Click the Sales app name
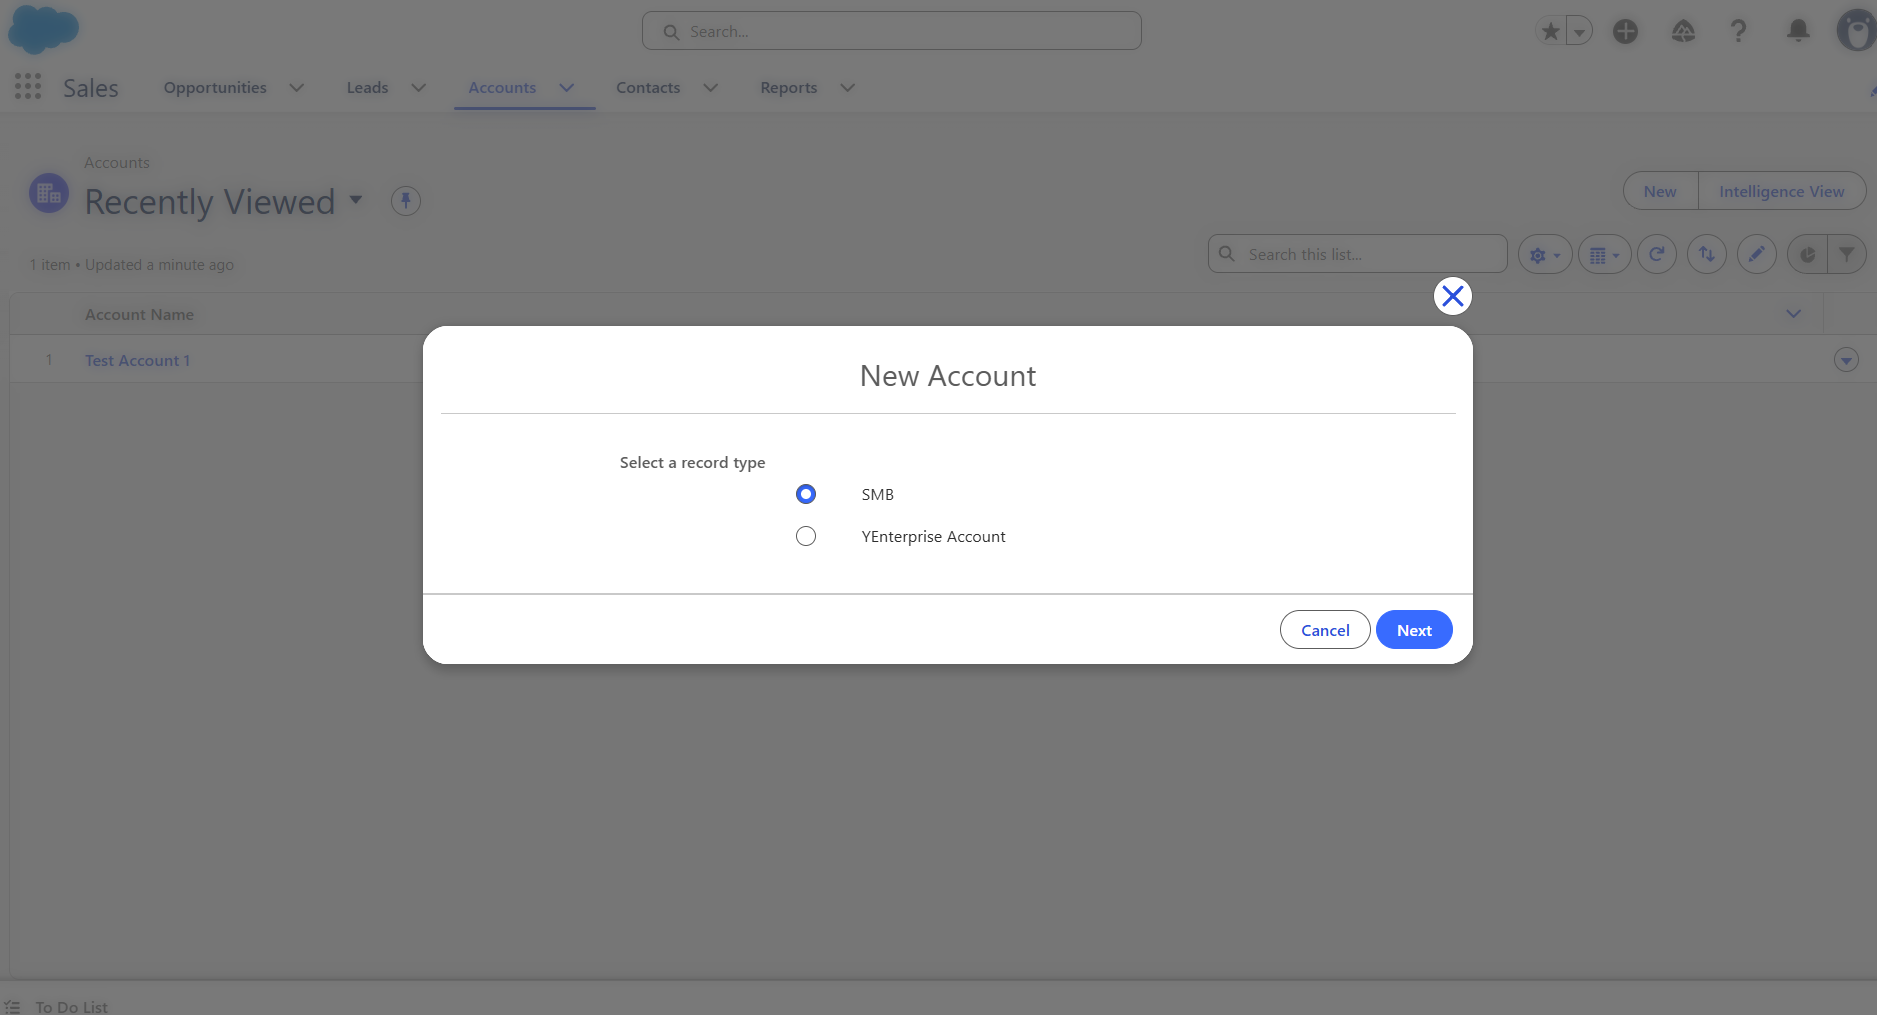 tap(91, 88)
